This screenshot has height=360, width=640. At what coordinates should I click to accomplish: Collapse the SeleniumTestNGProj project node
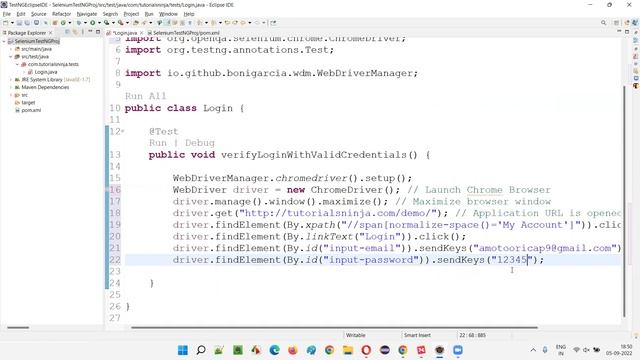click(4, 41)
